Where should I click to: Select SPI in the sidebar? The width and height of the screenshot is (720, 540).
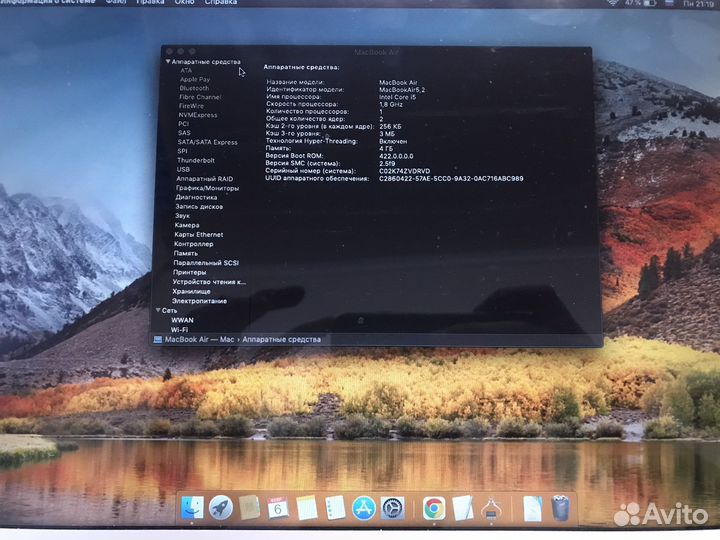tap(182, 151)
